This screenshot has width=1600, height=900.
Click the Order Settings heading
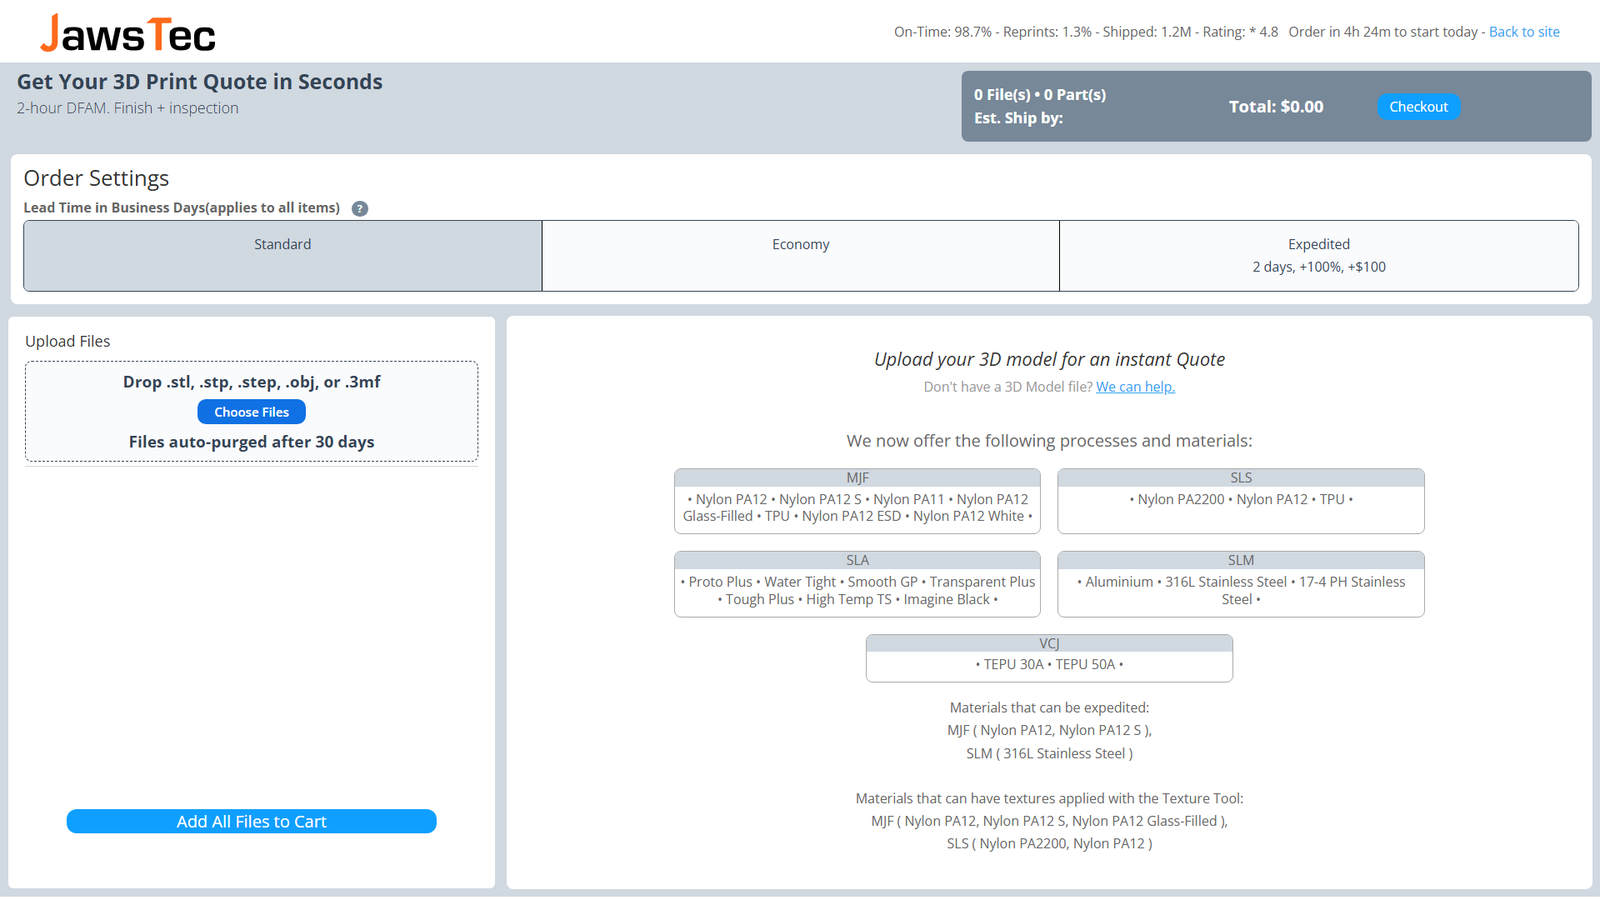[96, 178]
